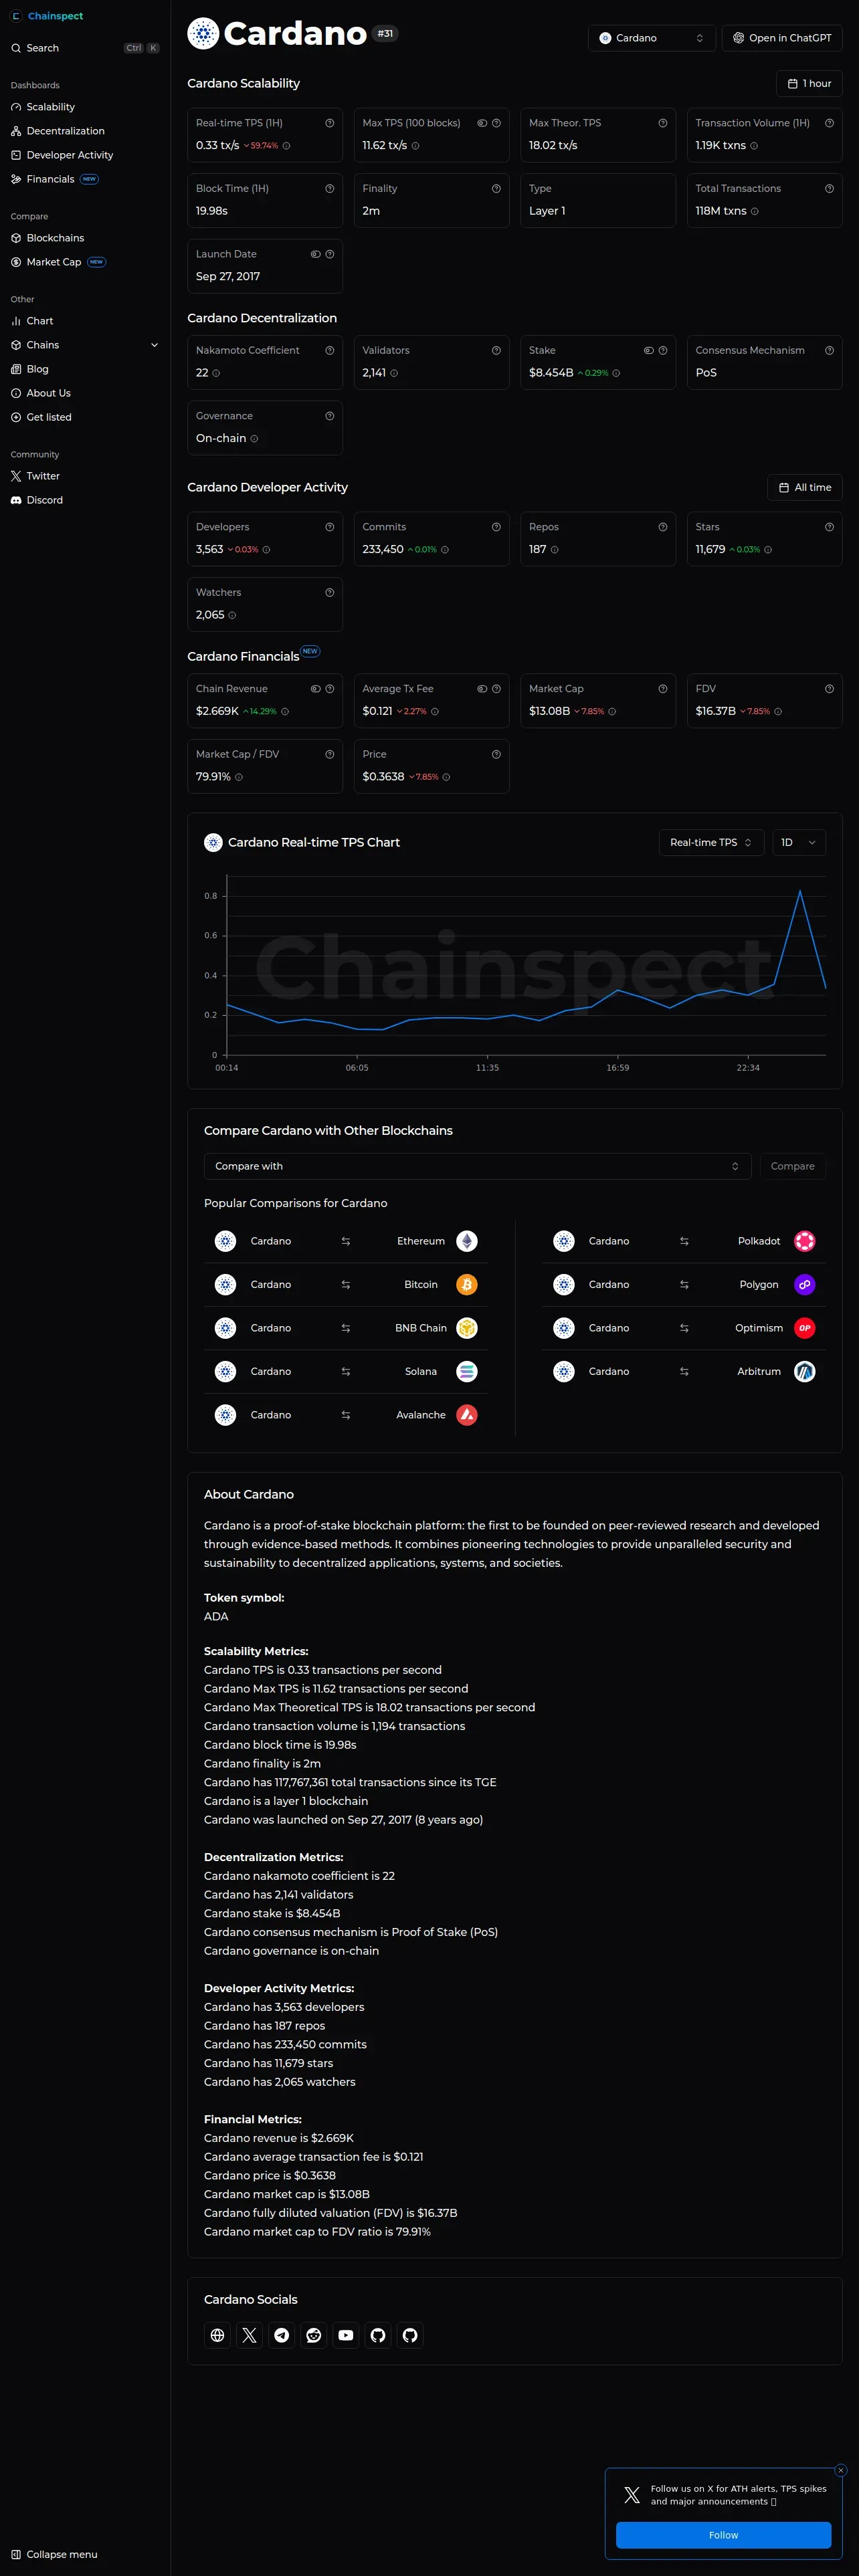Toggle the switch on Max TPS card

[x=482, y=123]
